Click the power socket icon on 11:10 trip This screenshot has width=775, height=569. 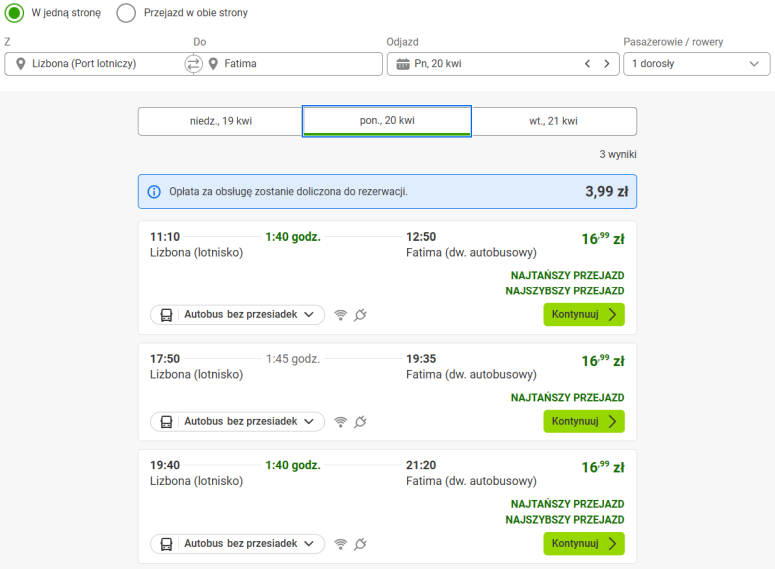(x=360, y=315)
